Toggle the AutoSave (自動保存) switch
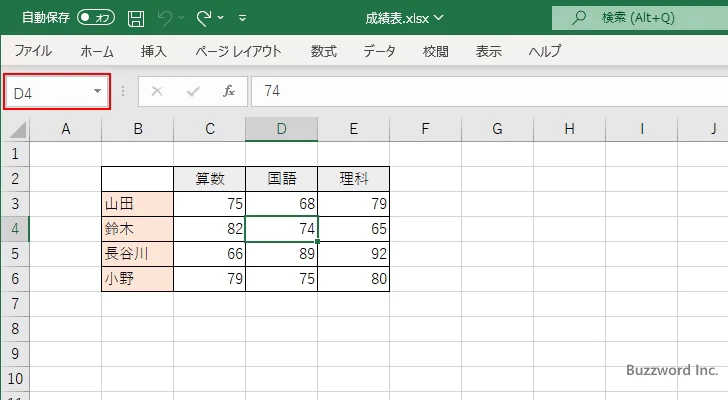Screen dimensions: 728x400 (x=96, y=18)
